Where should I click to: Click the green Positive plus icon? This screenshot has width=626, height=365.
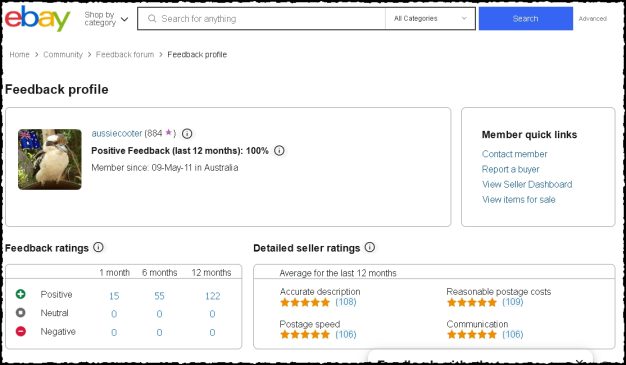20,294
